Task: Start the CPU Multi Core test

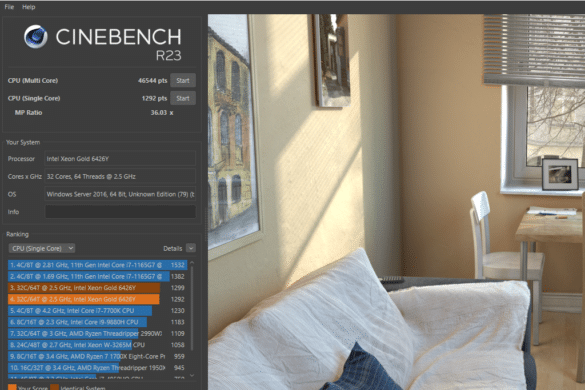Action: click(x=183, y=80)
